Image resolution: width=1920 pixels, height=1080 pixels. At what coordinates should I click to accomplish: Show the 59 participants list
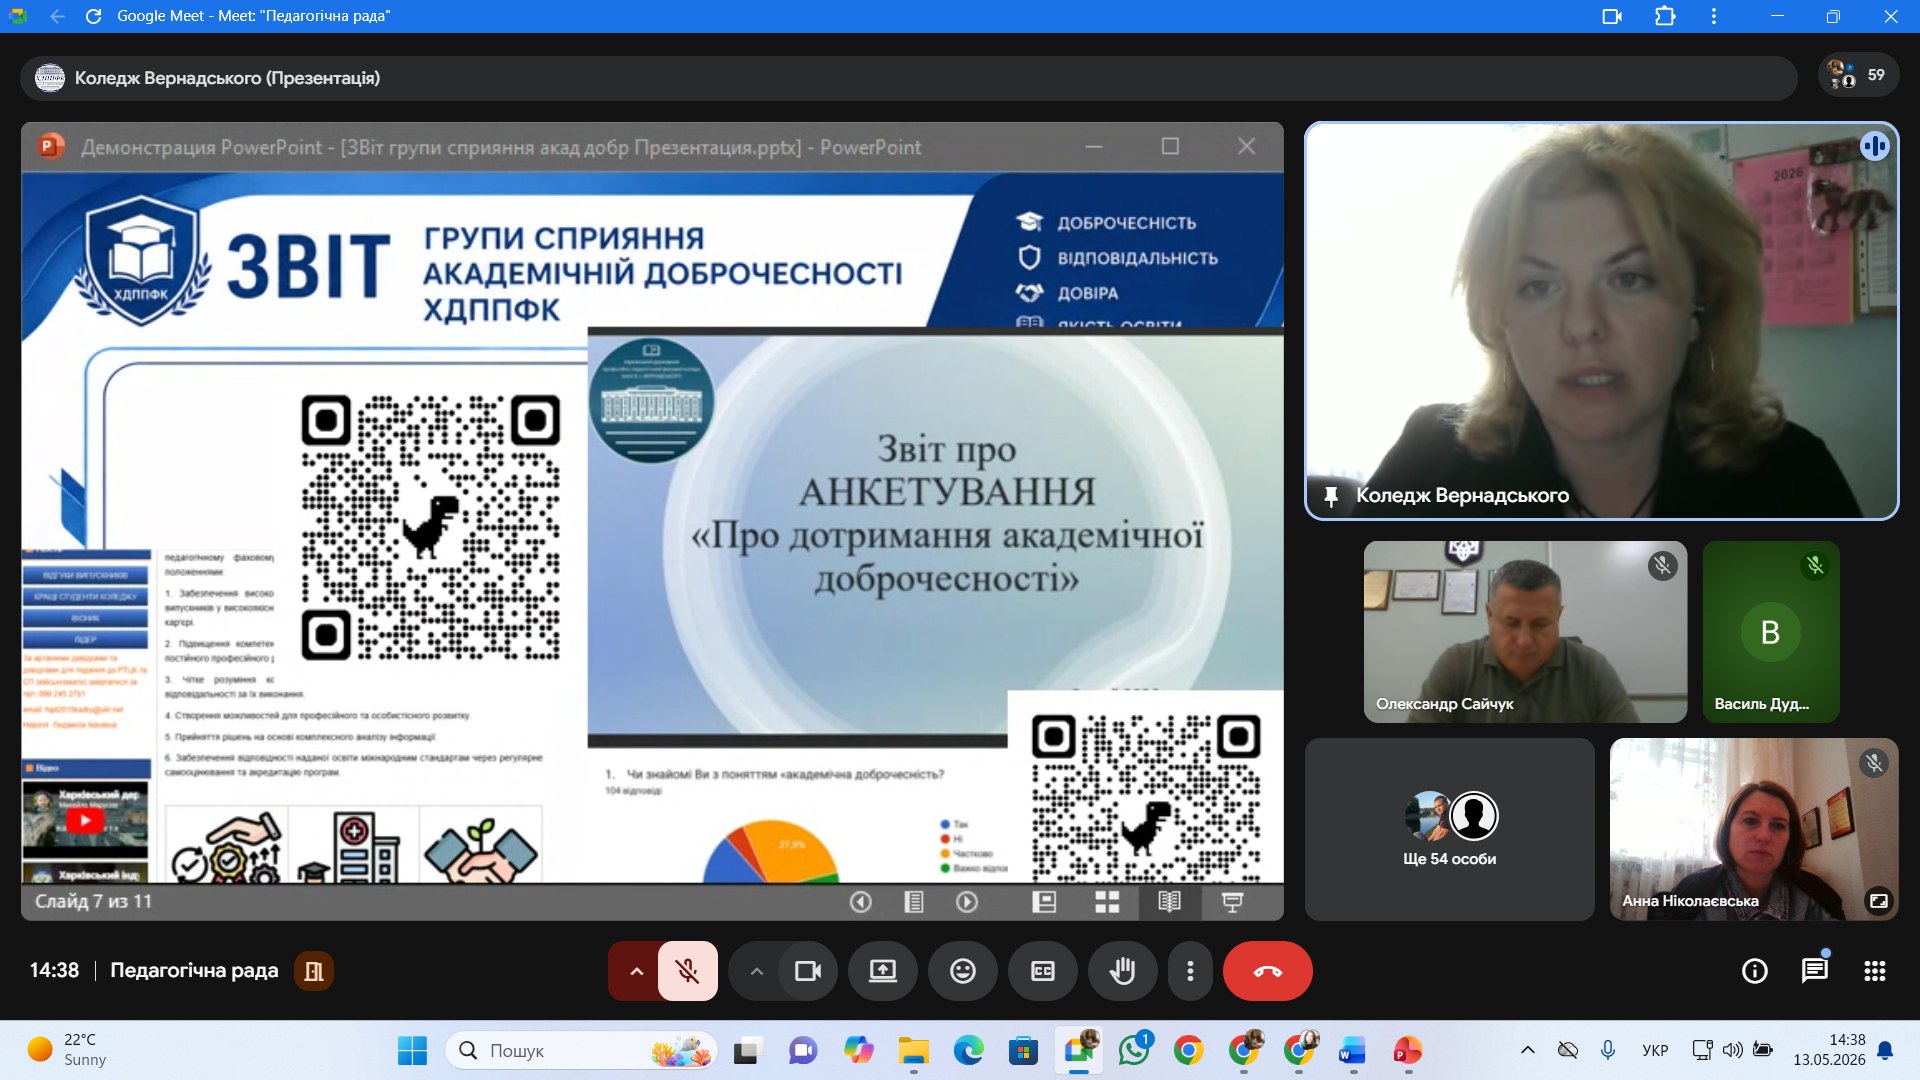coord(1858,76)
